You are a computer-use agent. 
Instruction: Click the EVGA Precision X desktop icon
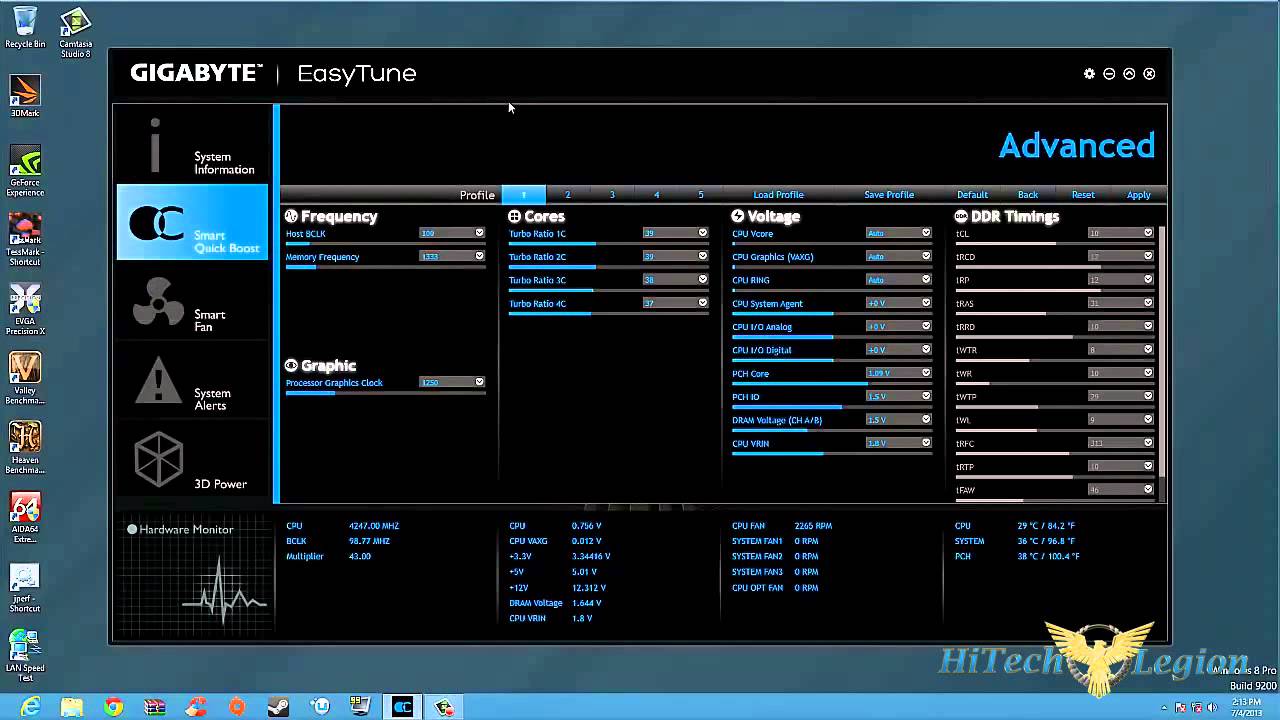(x=25, y=310)
